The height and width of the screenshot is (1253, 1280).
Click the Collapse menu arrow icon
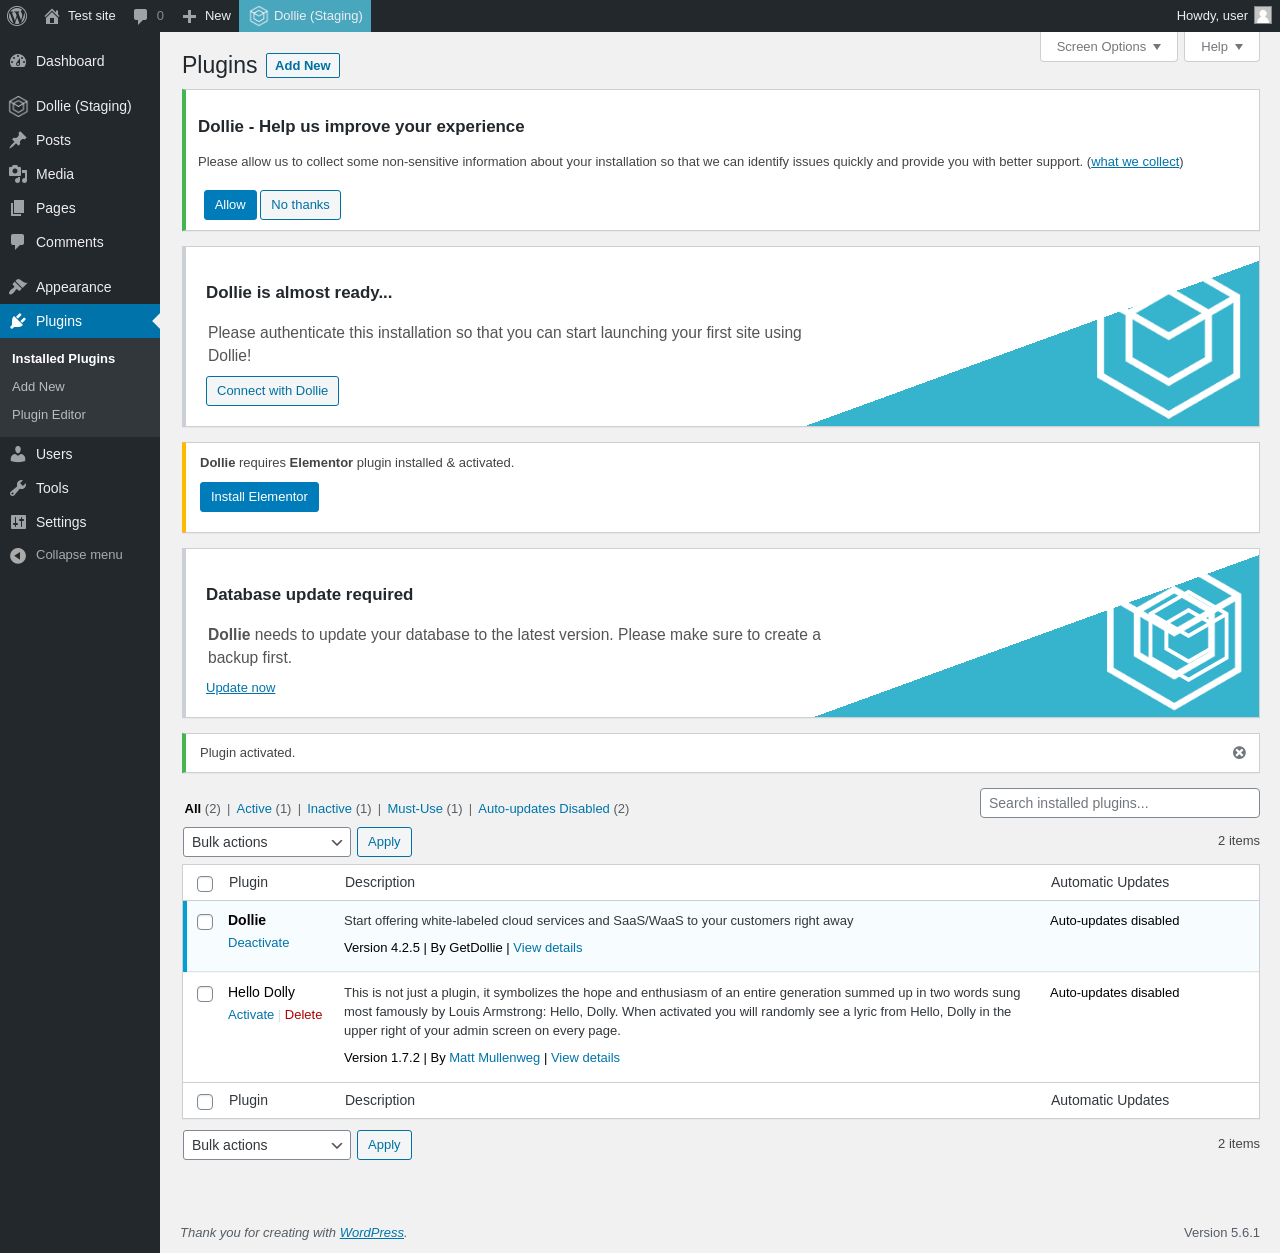pyautogui.click(x=18, y=556)
